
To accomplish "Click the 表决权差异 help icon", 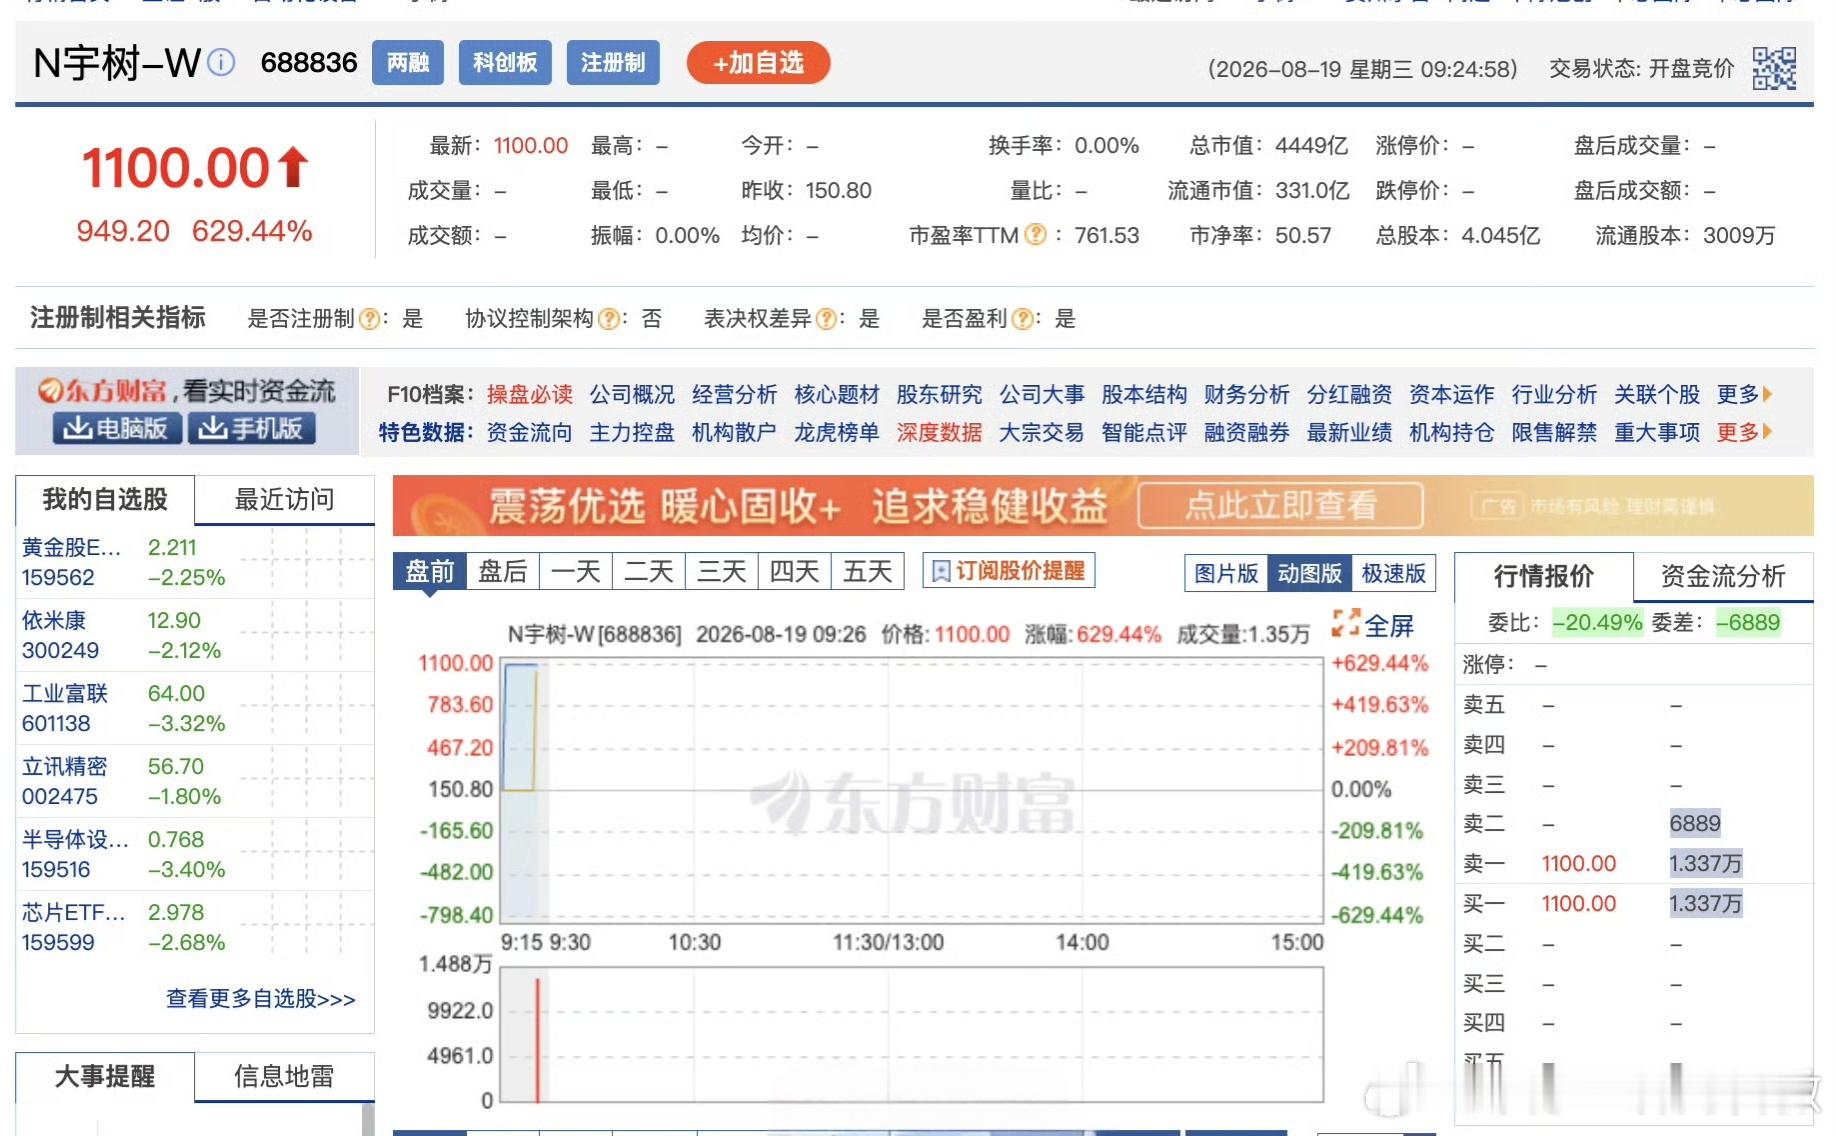I will (x=826, y=319).
